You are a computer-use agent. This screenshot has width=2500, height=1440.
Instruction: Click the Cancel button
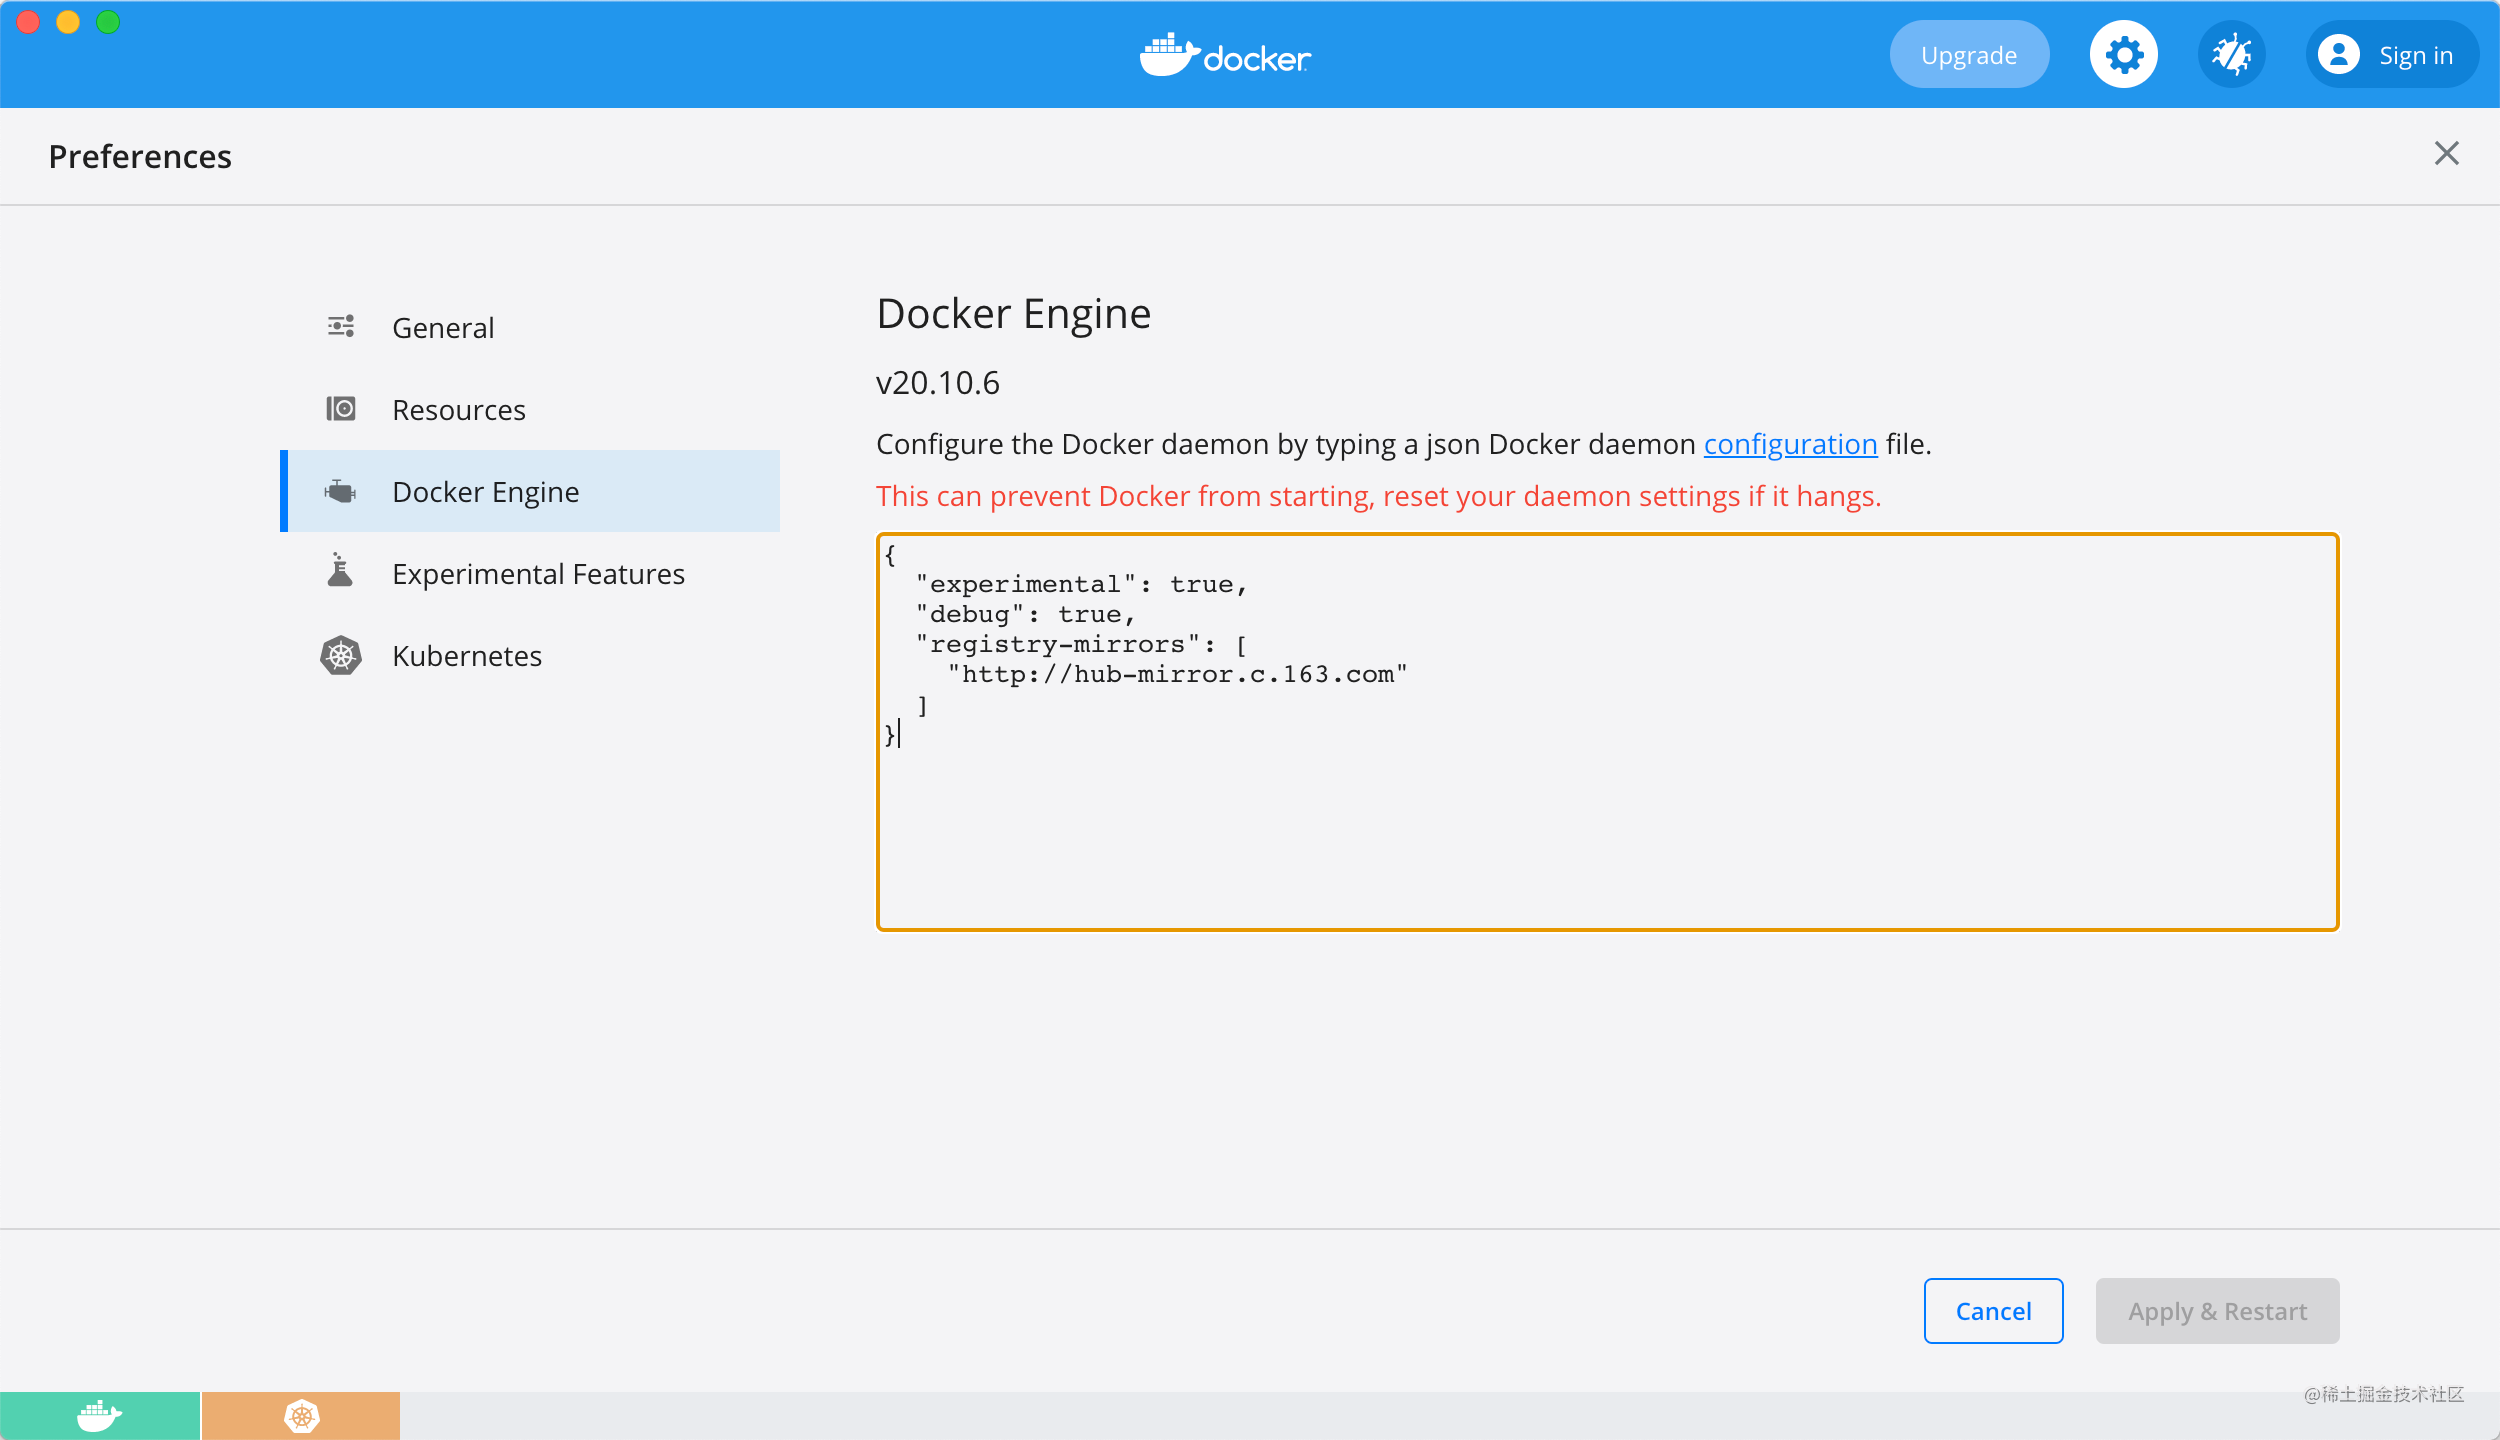(x=1993, y=1311)
